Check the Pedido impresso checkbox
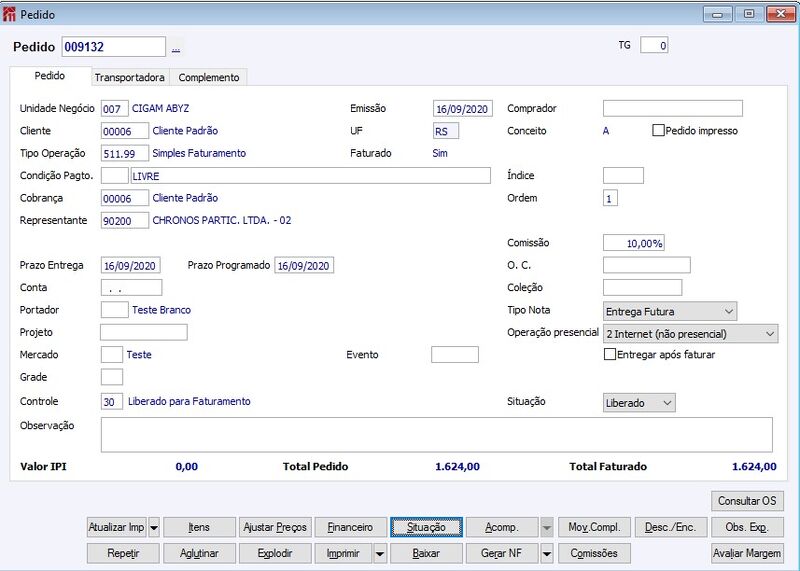800x571 pixels. point(658,131)
